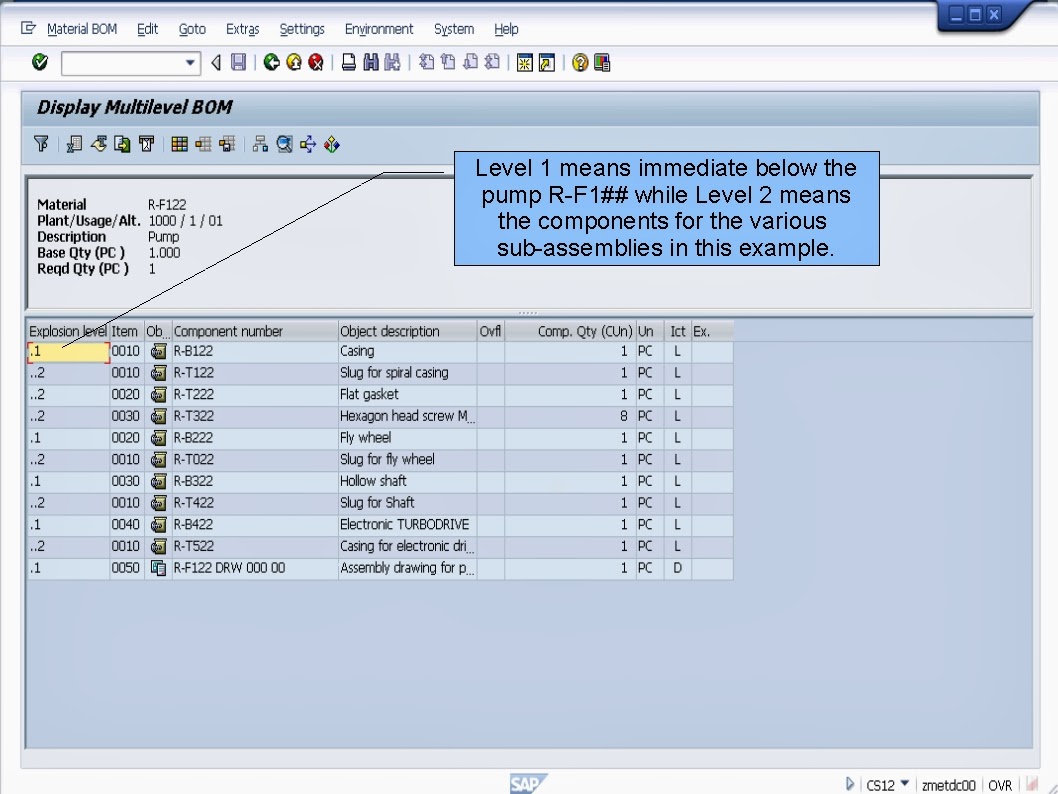Open the Material BOM menu
The height and width of the screenshot is (794, 1058).
click(81, 29)
